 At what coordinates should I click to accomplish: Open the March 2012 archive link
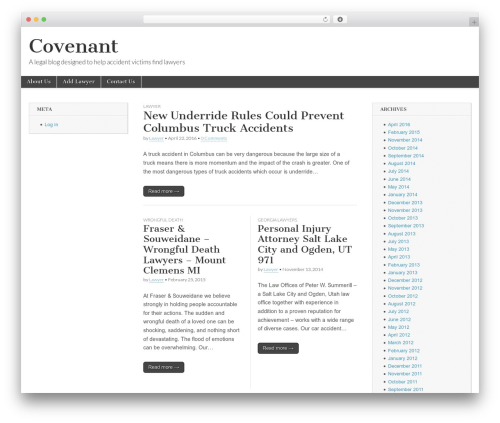[400, 343]
